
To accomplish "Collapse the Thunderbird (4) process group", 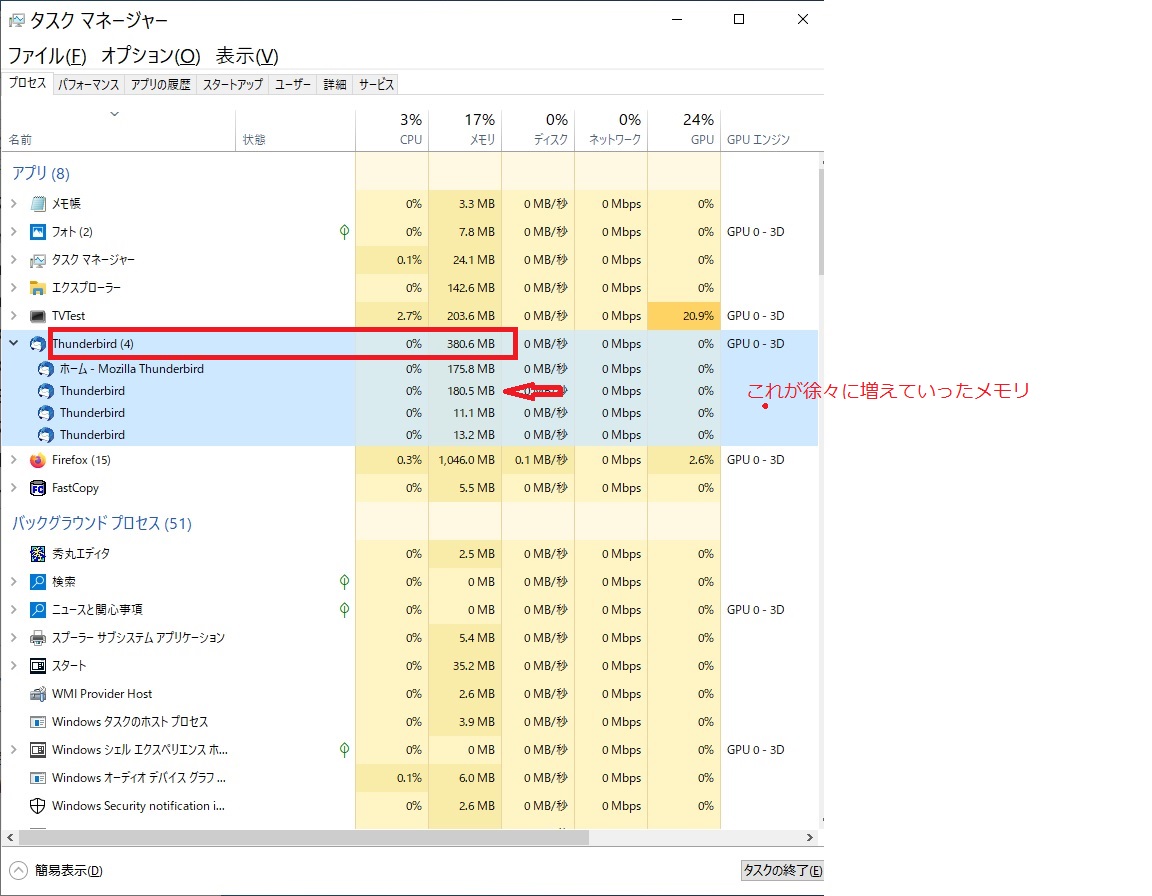I will pos(14,344).
